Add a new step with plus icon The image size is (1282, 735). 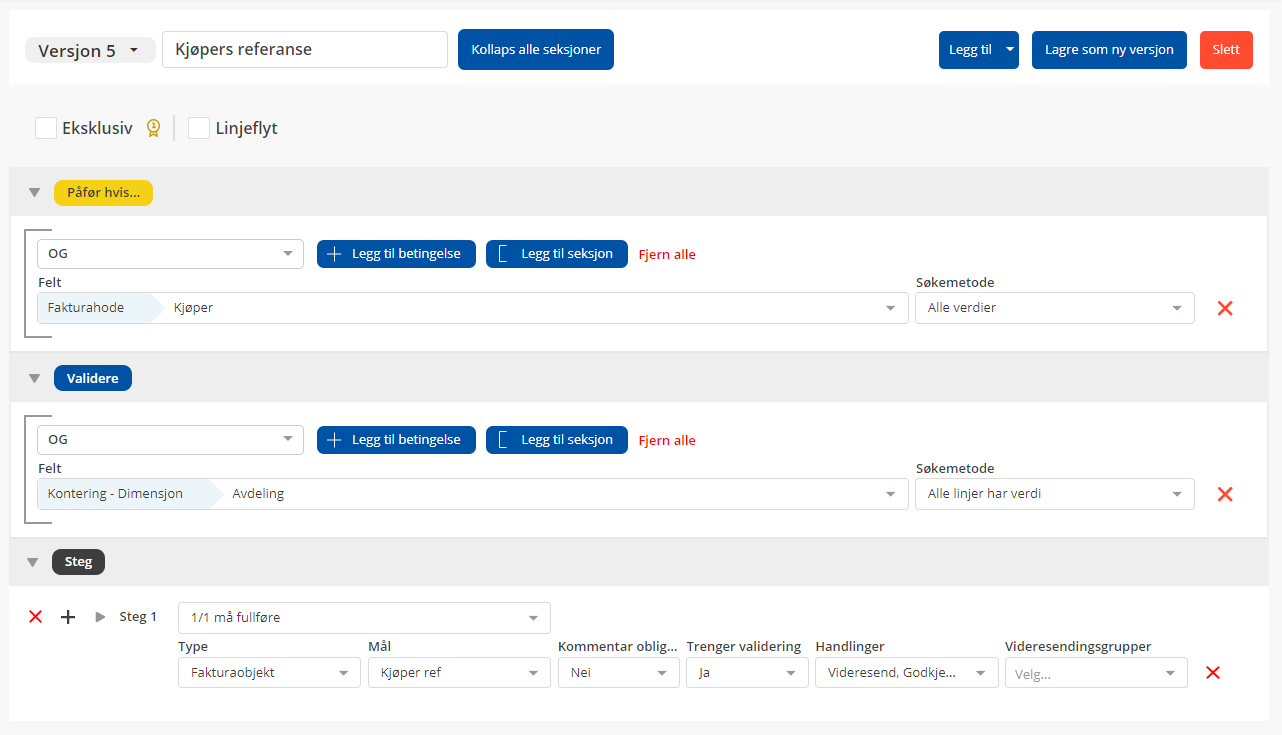68,617
